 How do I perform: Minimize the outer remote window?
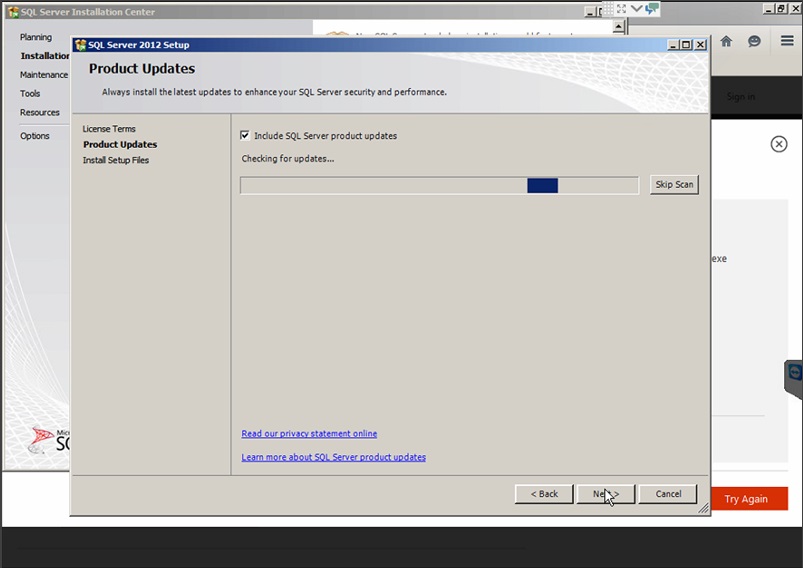coord(769,8)
